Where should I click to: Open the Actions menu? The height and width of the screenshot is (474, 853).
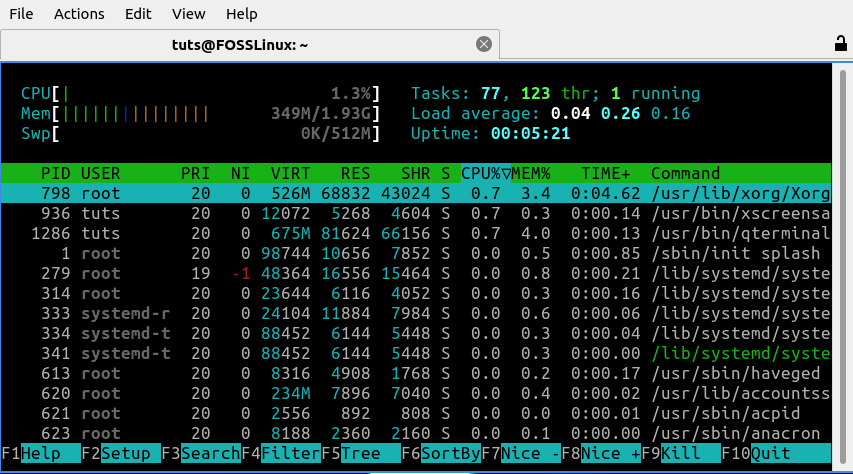coord(79,14)
